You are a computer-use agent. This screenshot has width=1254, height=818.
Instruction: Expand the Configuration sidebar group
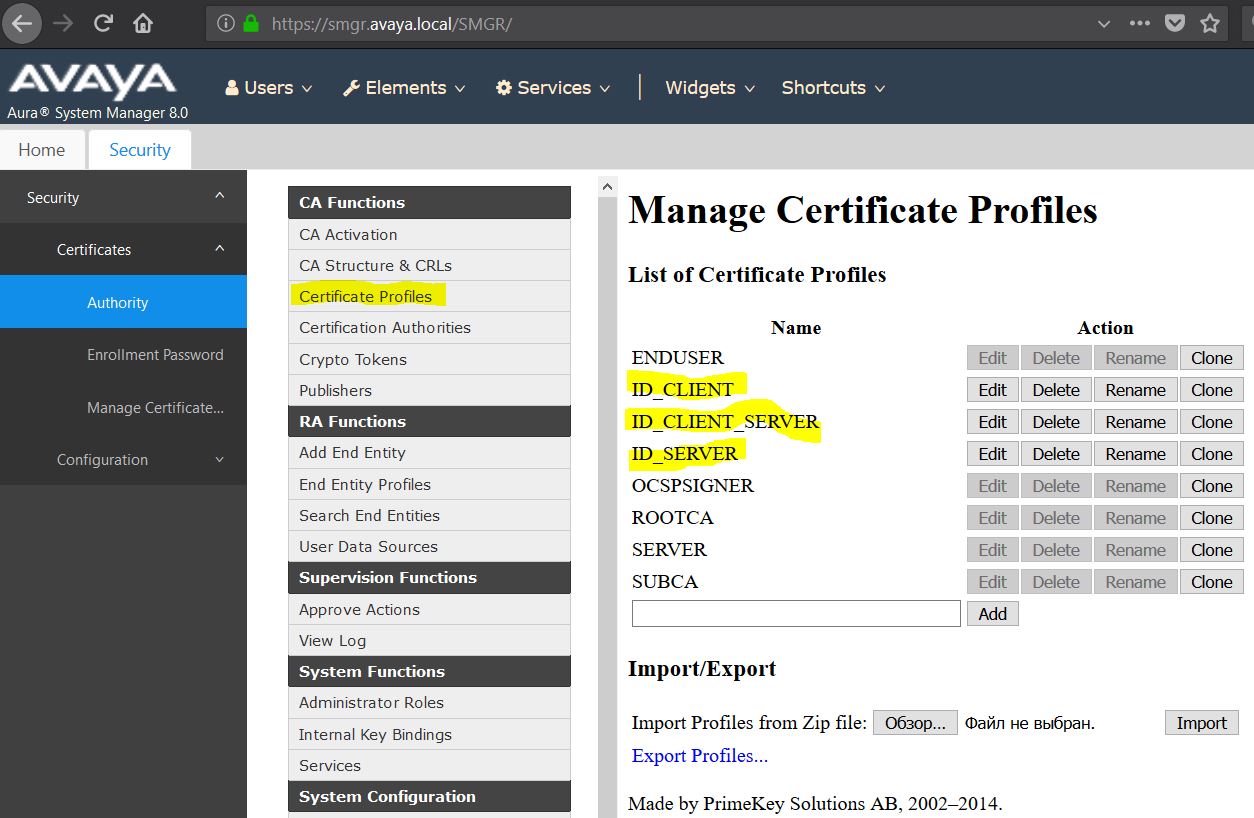[x=123, y=460]
